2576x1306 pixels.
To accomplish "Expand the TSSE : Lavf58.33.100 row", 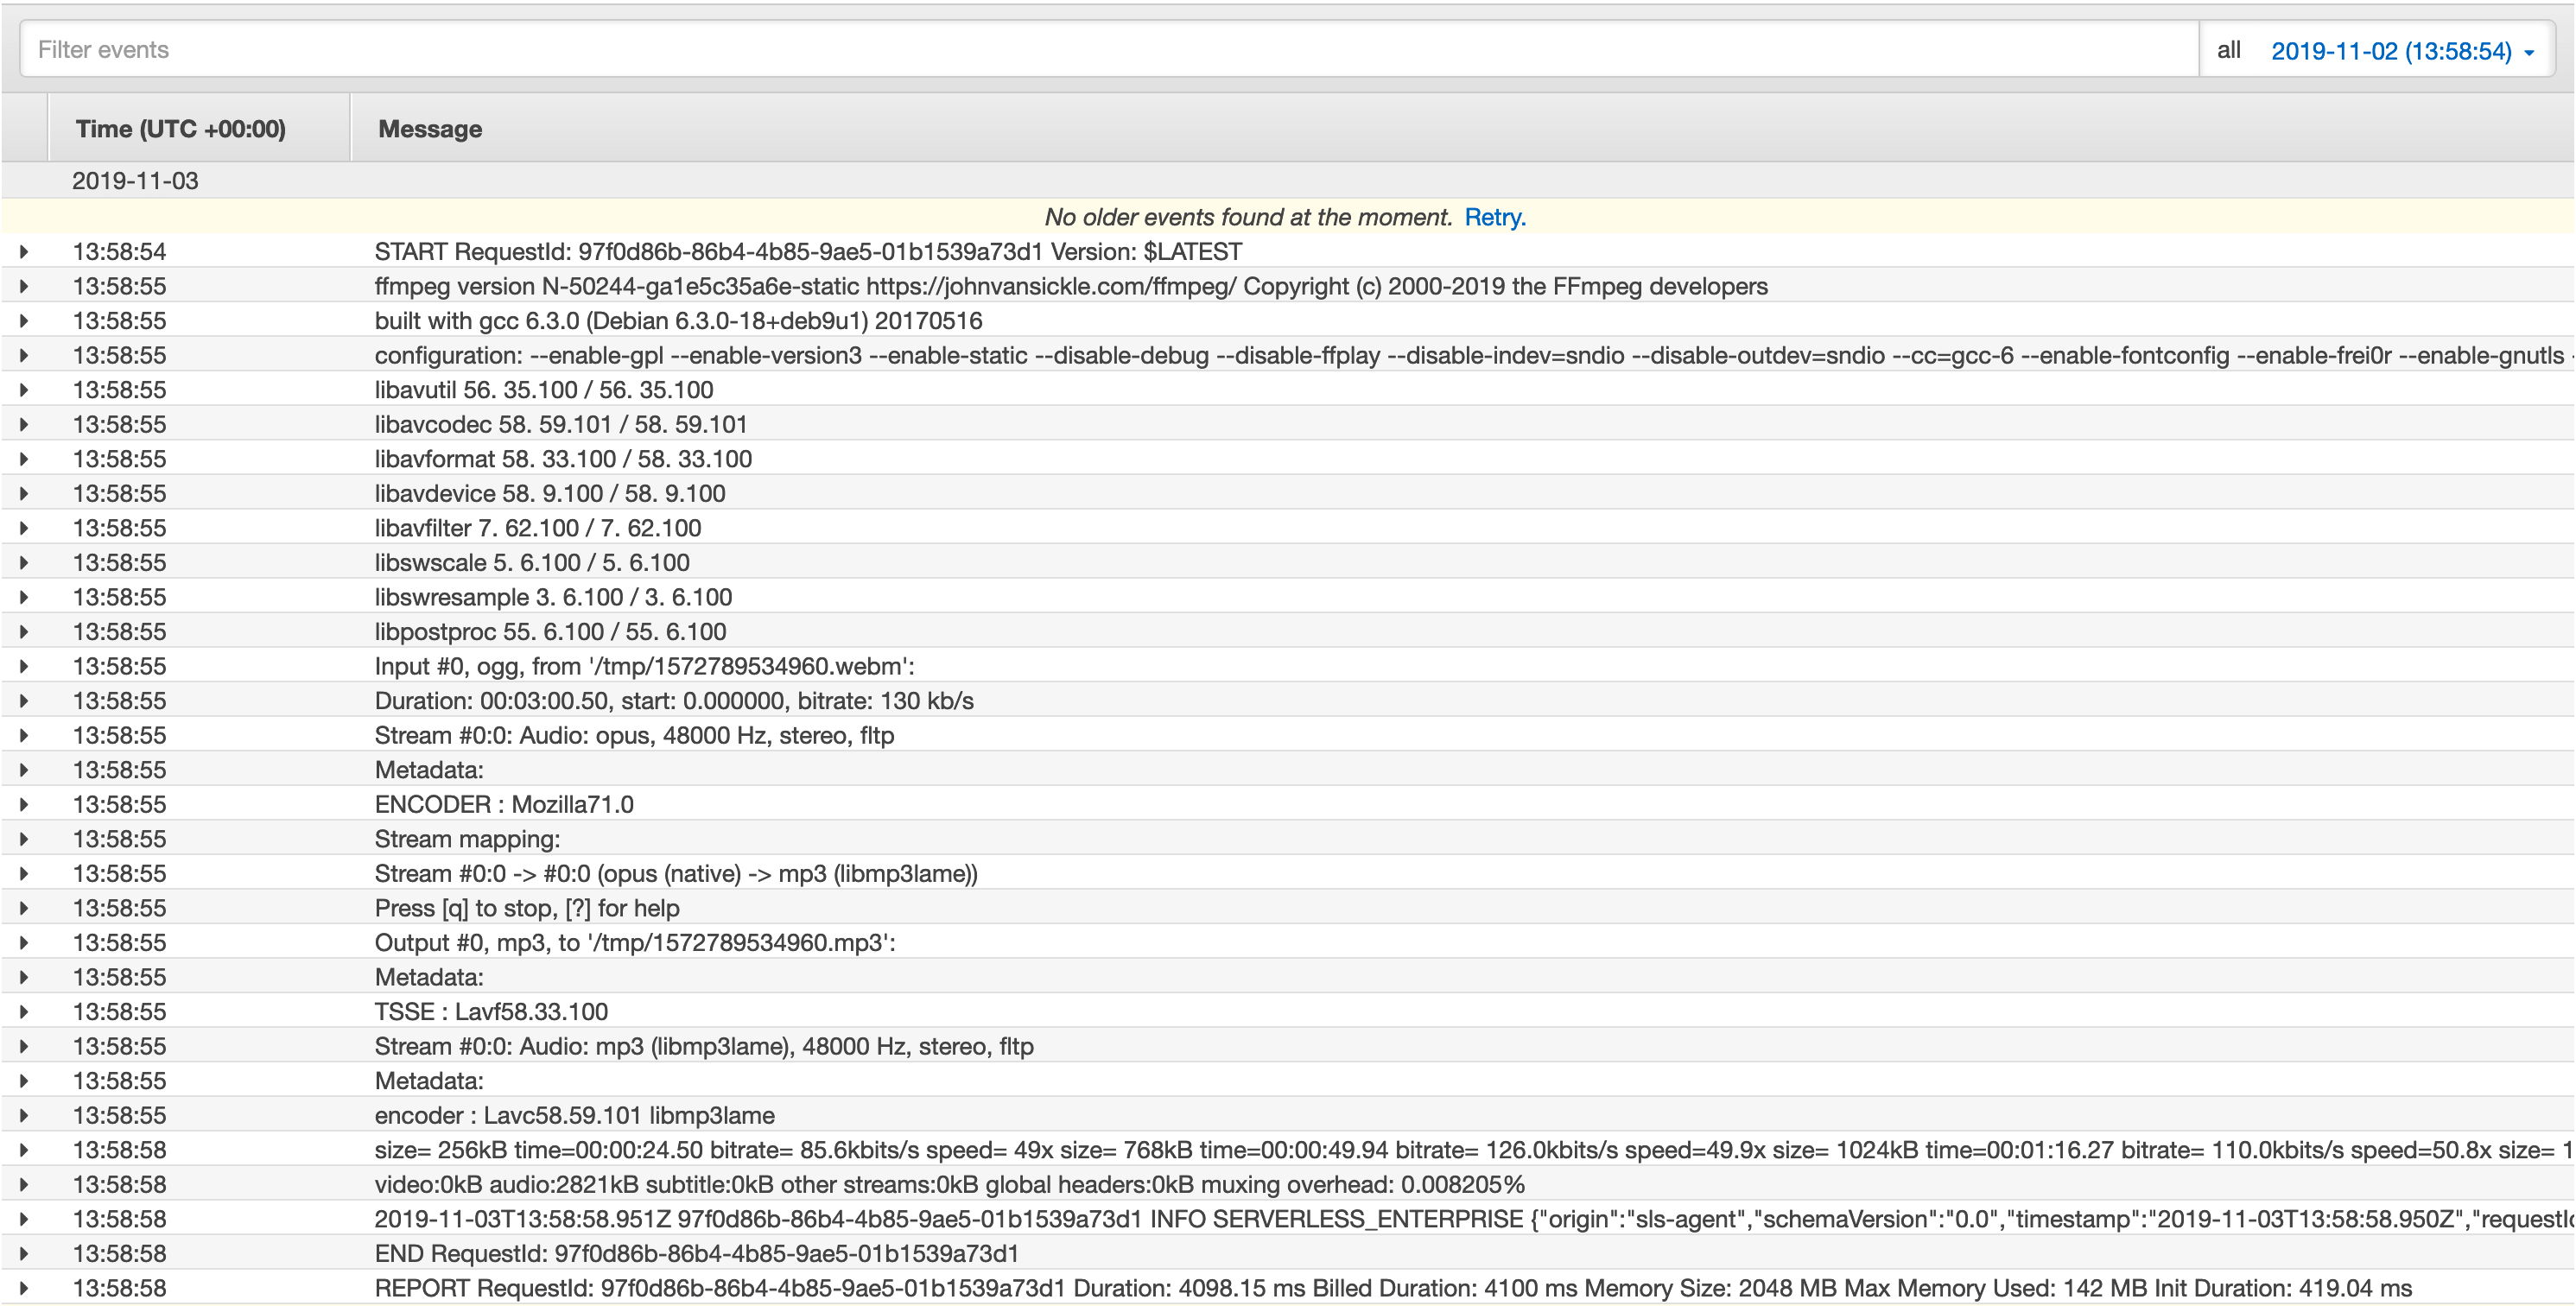I will (24, 1012).
